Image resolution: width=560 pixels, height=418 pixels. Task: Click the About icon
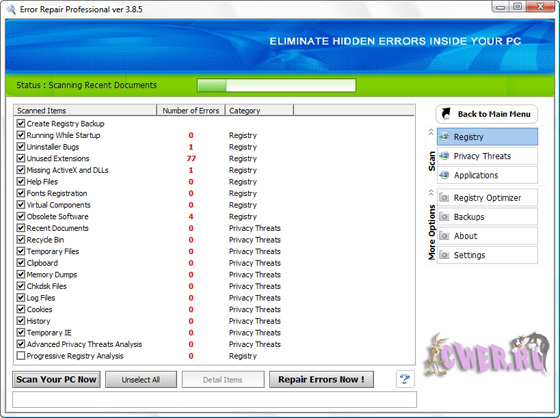444,236
